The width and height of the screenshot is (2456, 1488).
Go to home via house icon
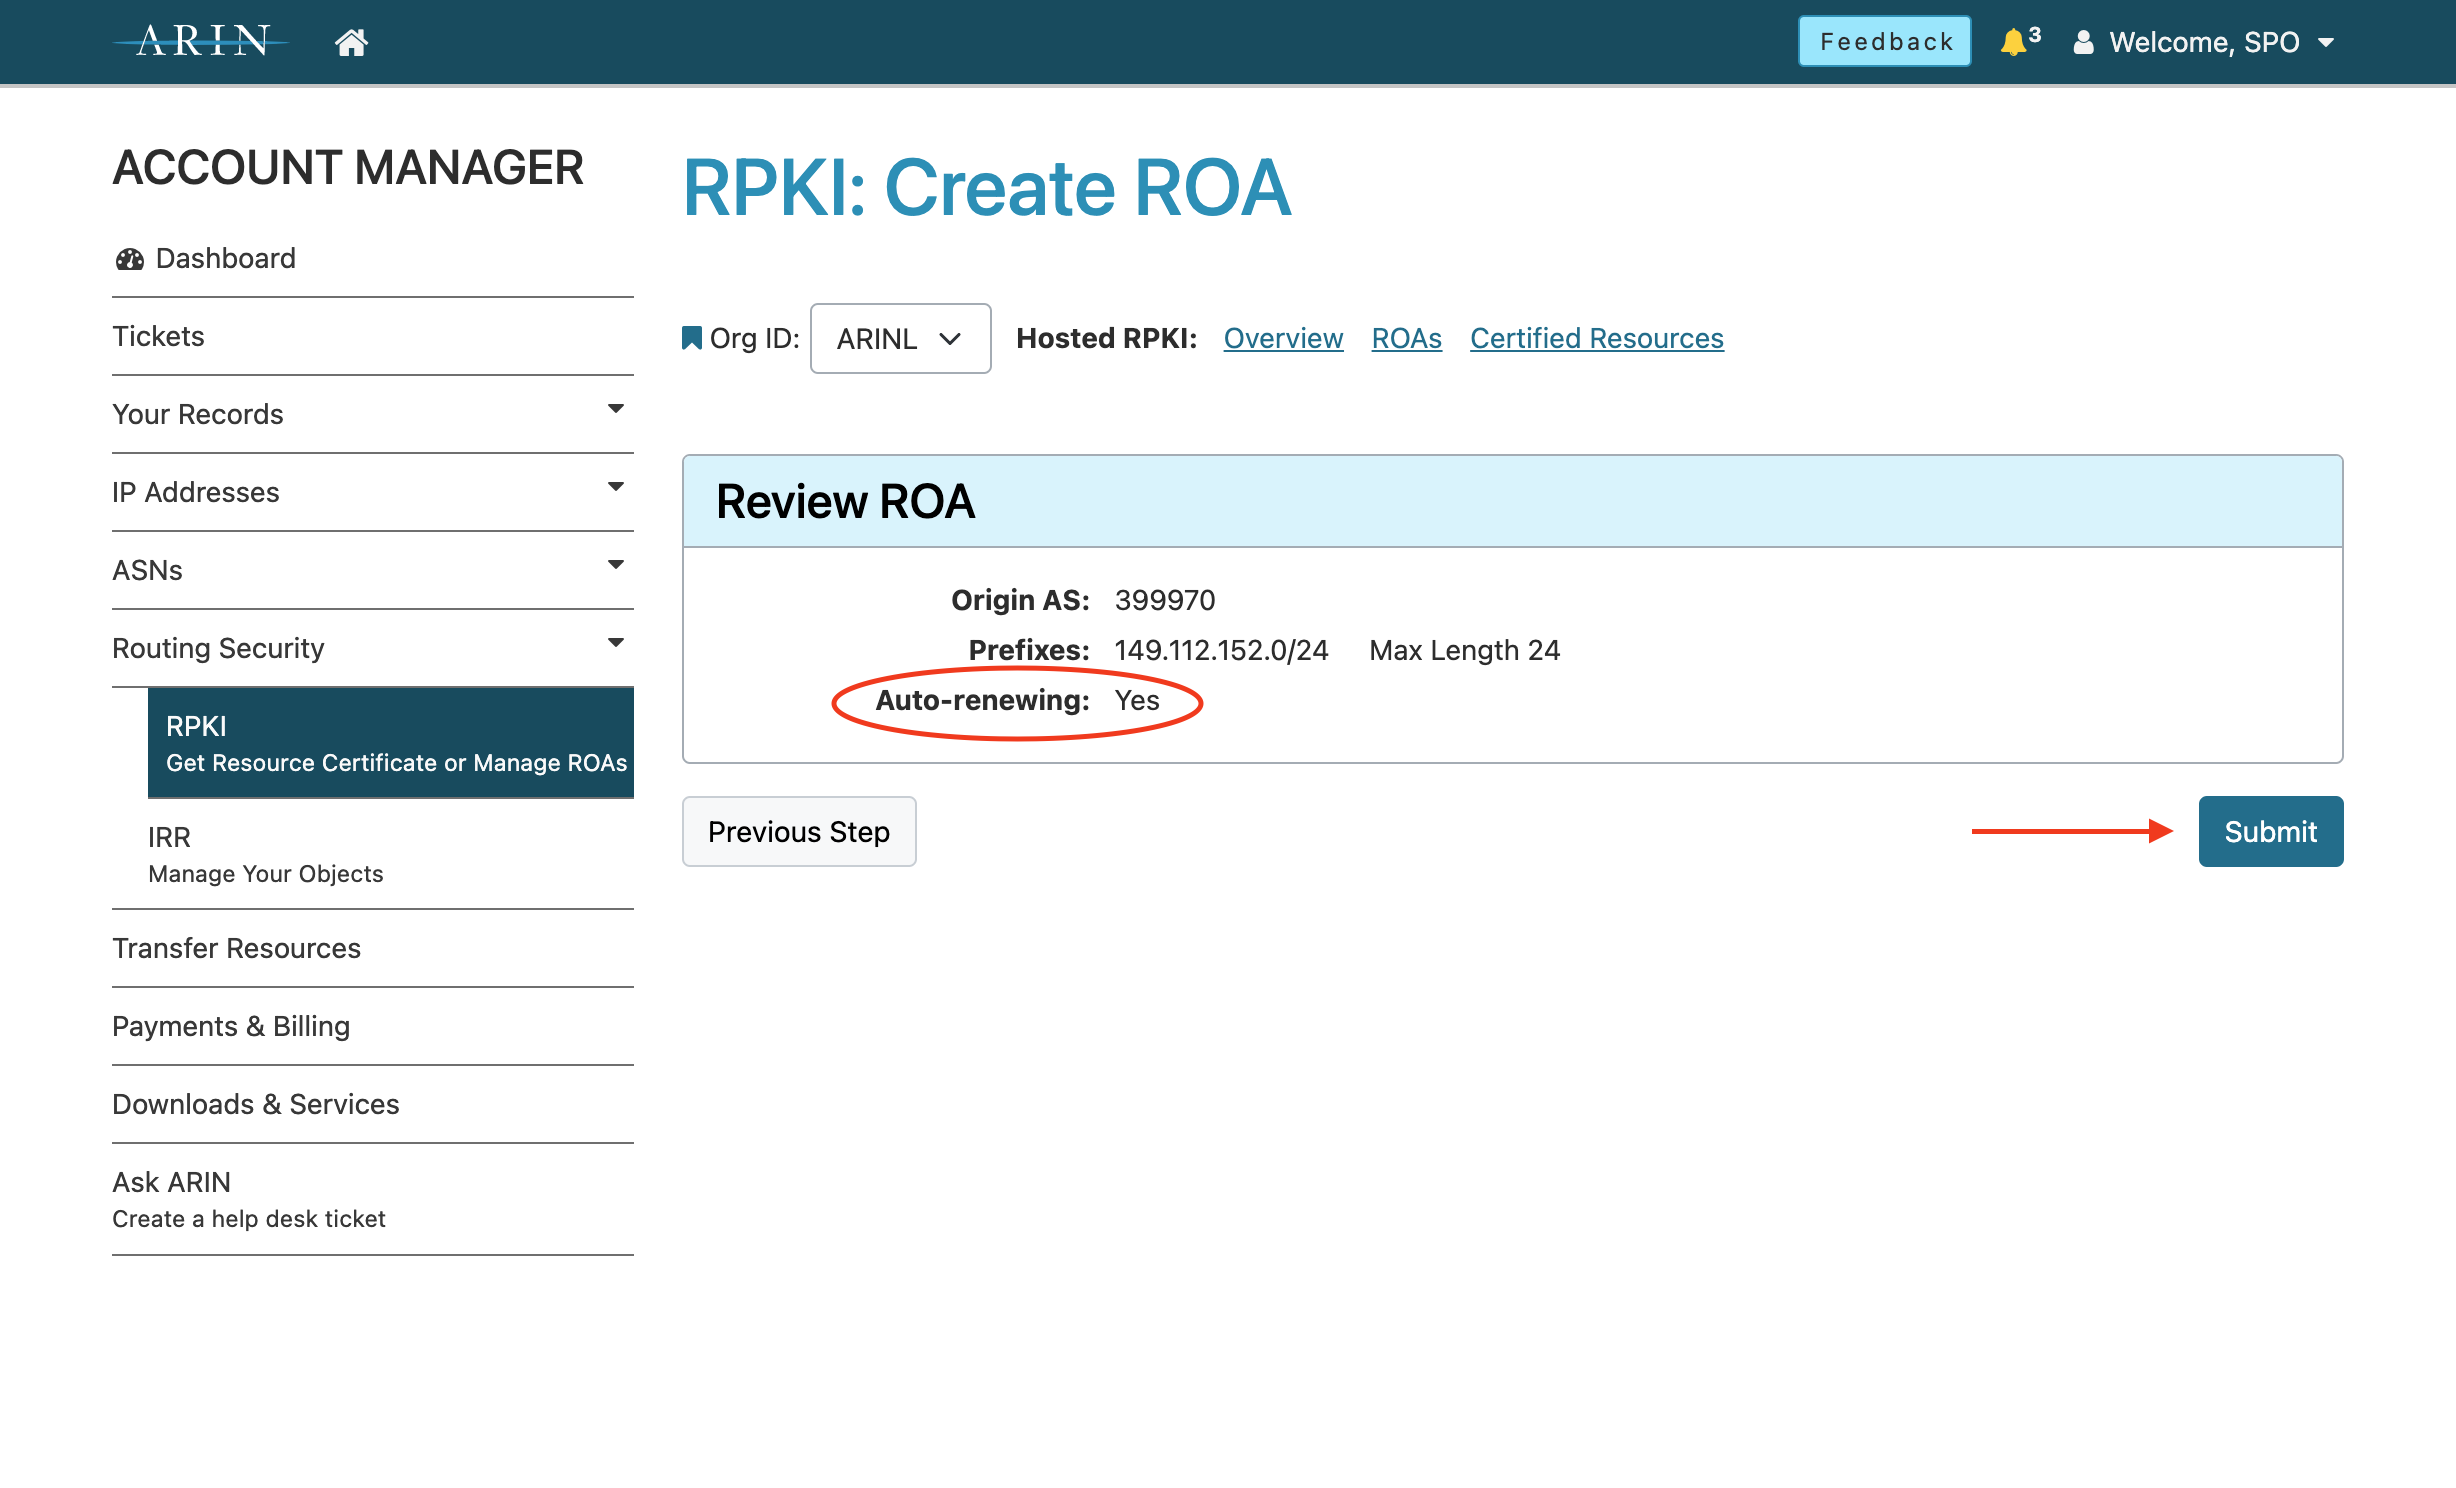[351, 42]
